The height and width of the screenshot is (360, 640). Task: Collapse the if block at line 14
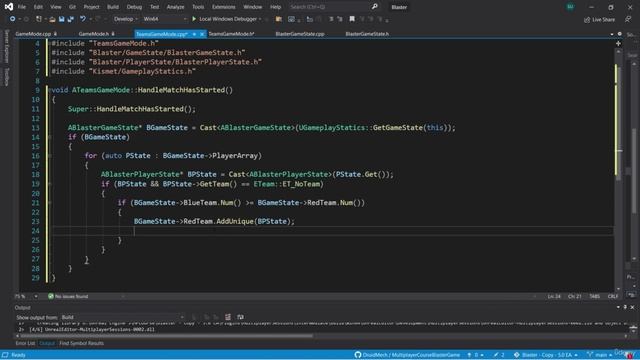click(50, 137)
